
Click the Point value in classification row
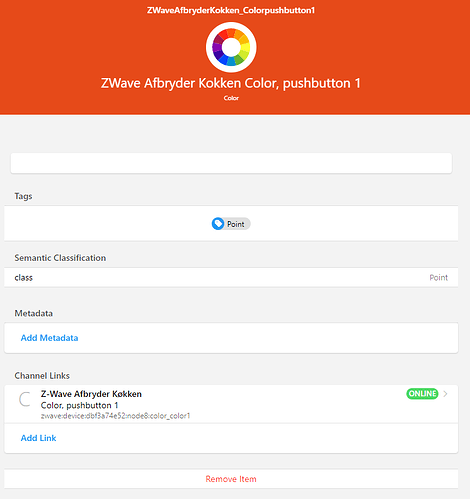tap(438, 277)
